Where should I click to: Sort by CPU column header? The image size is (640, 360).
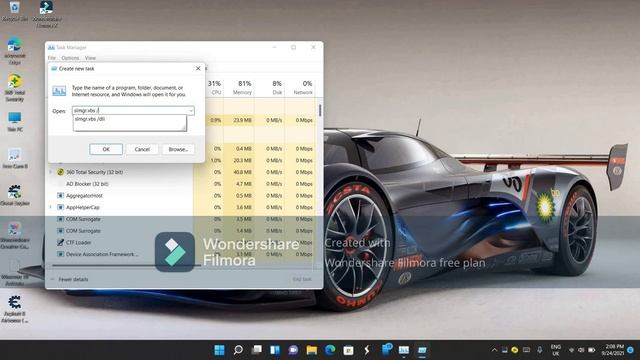[215, 87]
